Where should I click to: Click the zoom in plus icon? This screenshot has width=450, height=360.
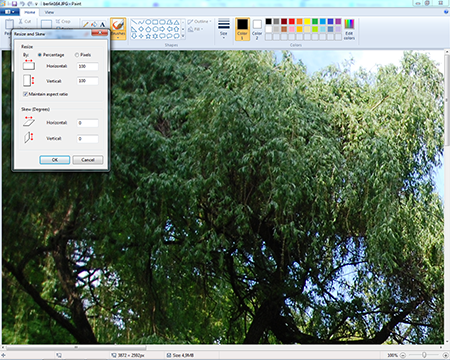pos(445,355)
